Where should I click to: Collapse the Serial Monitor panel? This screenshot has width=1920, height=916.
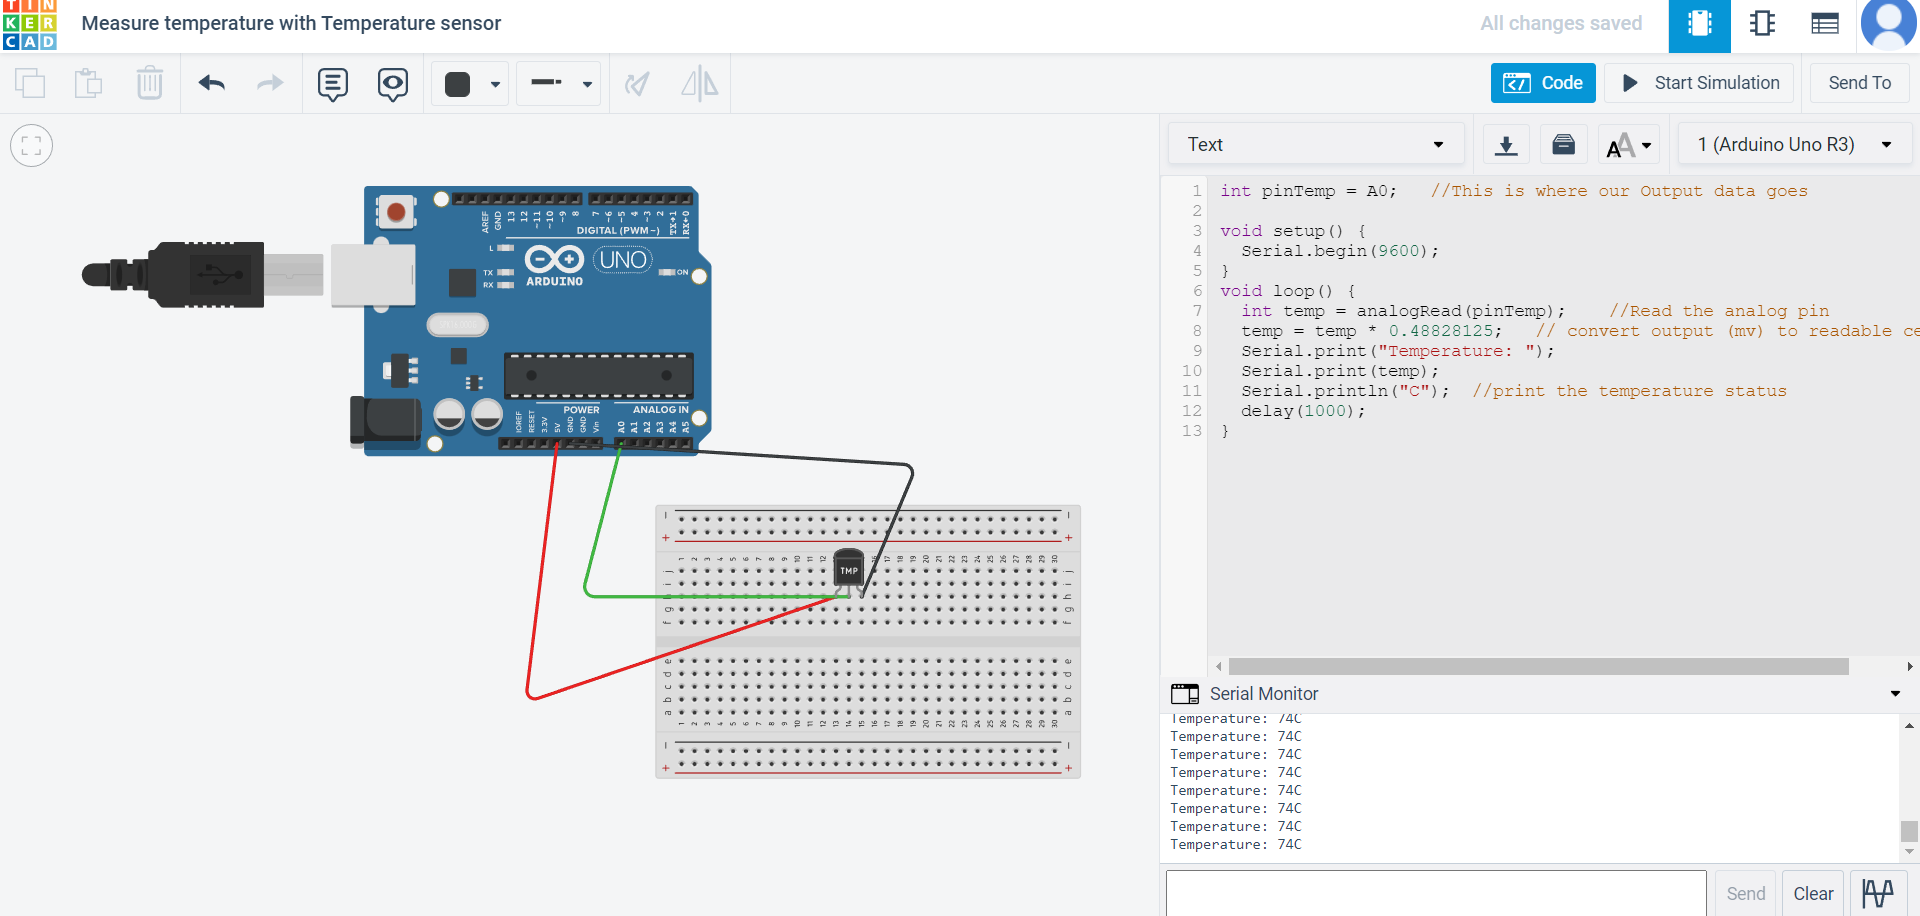[1895, 693]
